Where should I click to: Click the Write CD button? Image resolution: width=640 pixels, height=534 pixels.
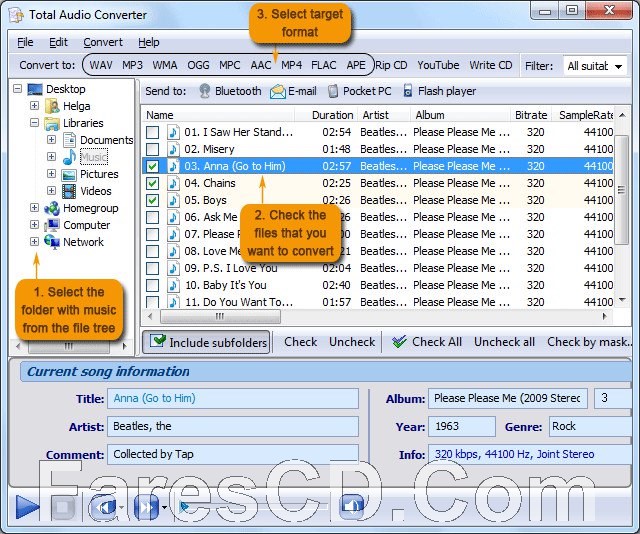[x=491, y=65]
